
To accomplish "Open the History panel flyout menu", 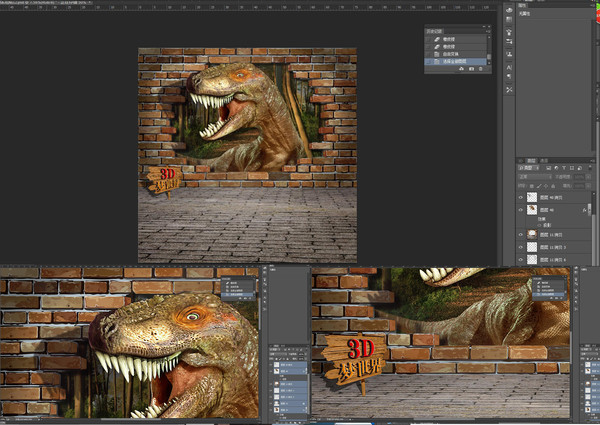I will click(489, 31).
